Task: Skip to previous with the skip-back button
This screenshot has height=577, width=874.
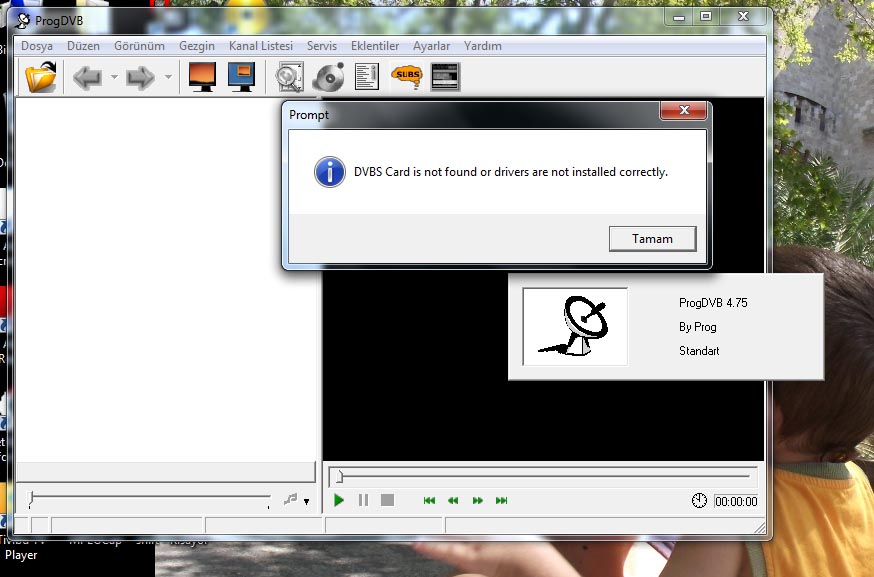Action: tap(429, 500)
